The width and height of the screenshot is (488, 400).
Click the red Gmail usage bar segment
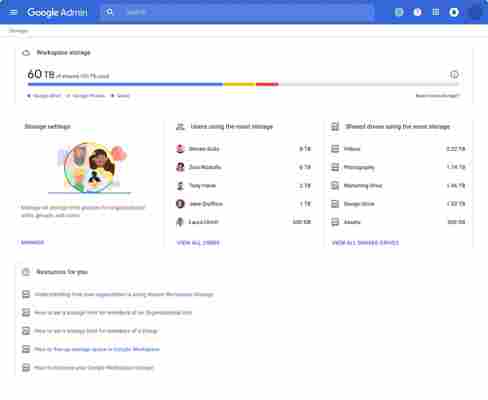pyautogui.click(x=267, y=84)
